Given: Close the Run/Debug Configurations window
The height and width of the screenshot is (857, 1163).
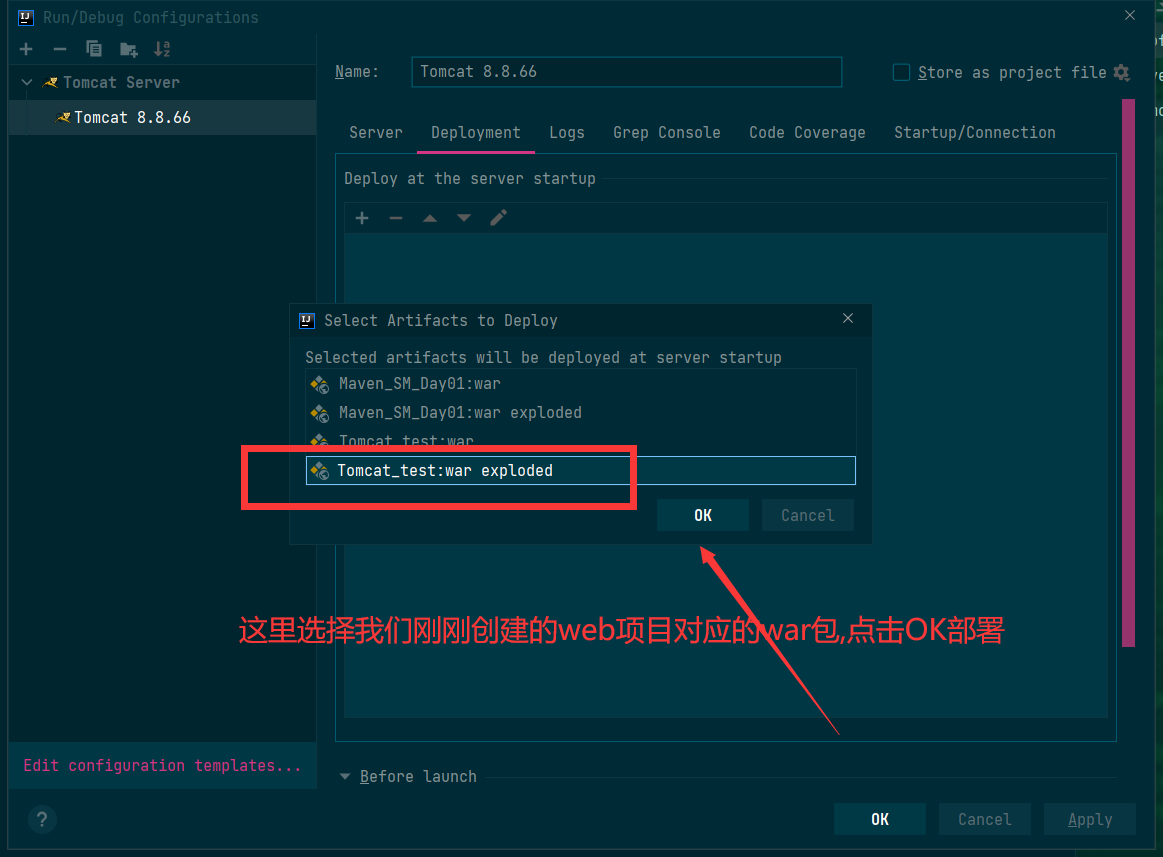Looking at the screenshot, I should coord(1130,16).
